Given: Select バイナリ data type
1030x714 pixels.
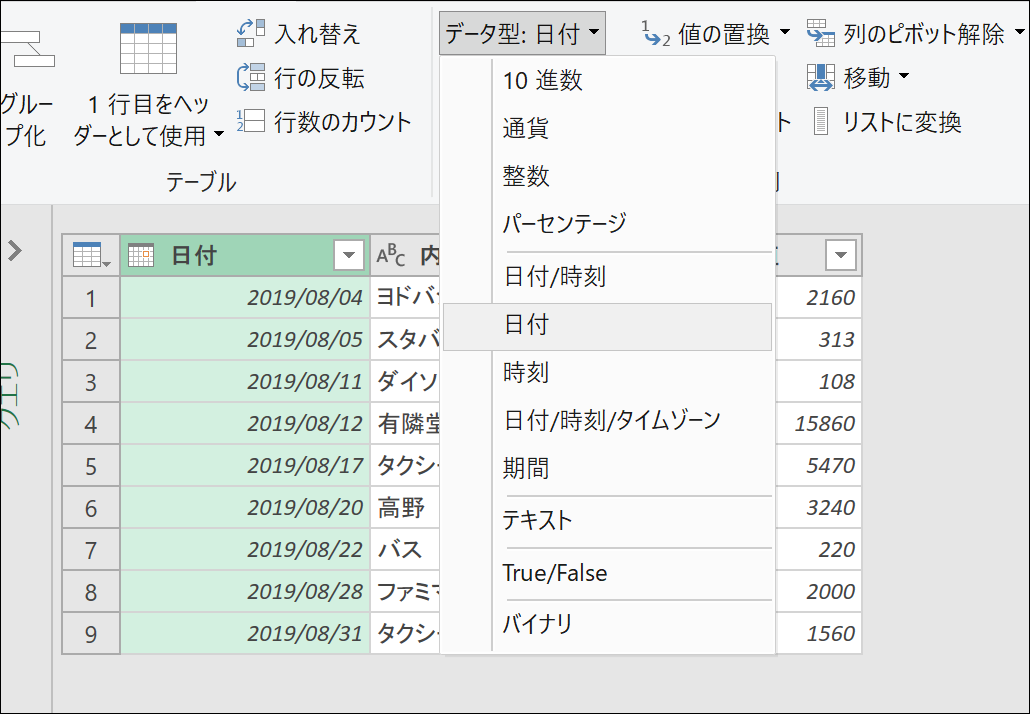Looking at the screenshot, I should coord(608,624).
